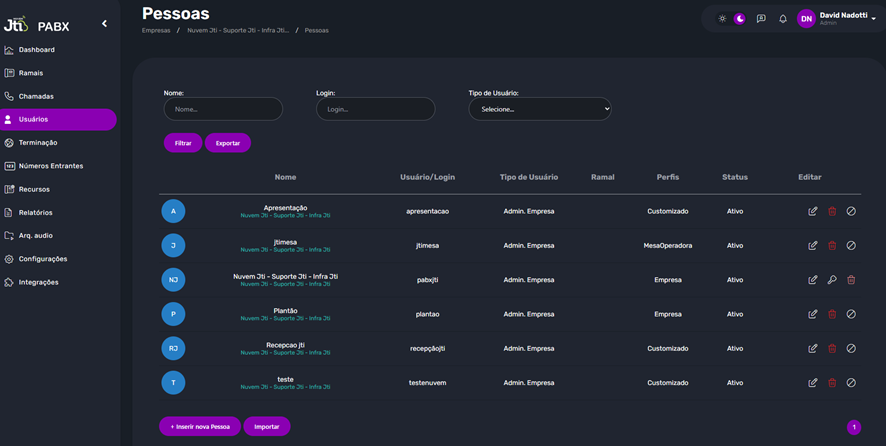Open Ramais in the sidebar
Image resolution: width=886 pixels, height=446 pixels.
pos(31,73)
